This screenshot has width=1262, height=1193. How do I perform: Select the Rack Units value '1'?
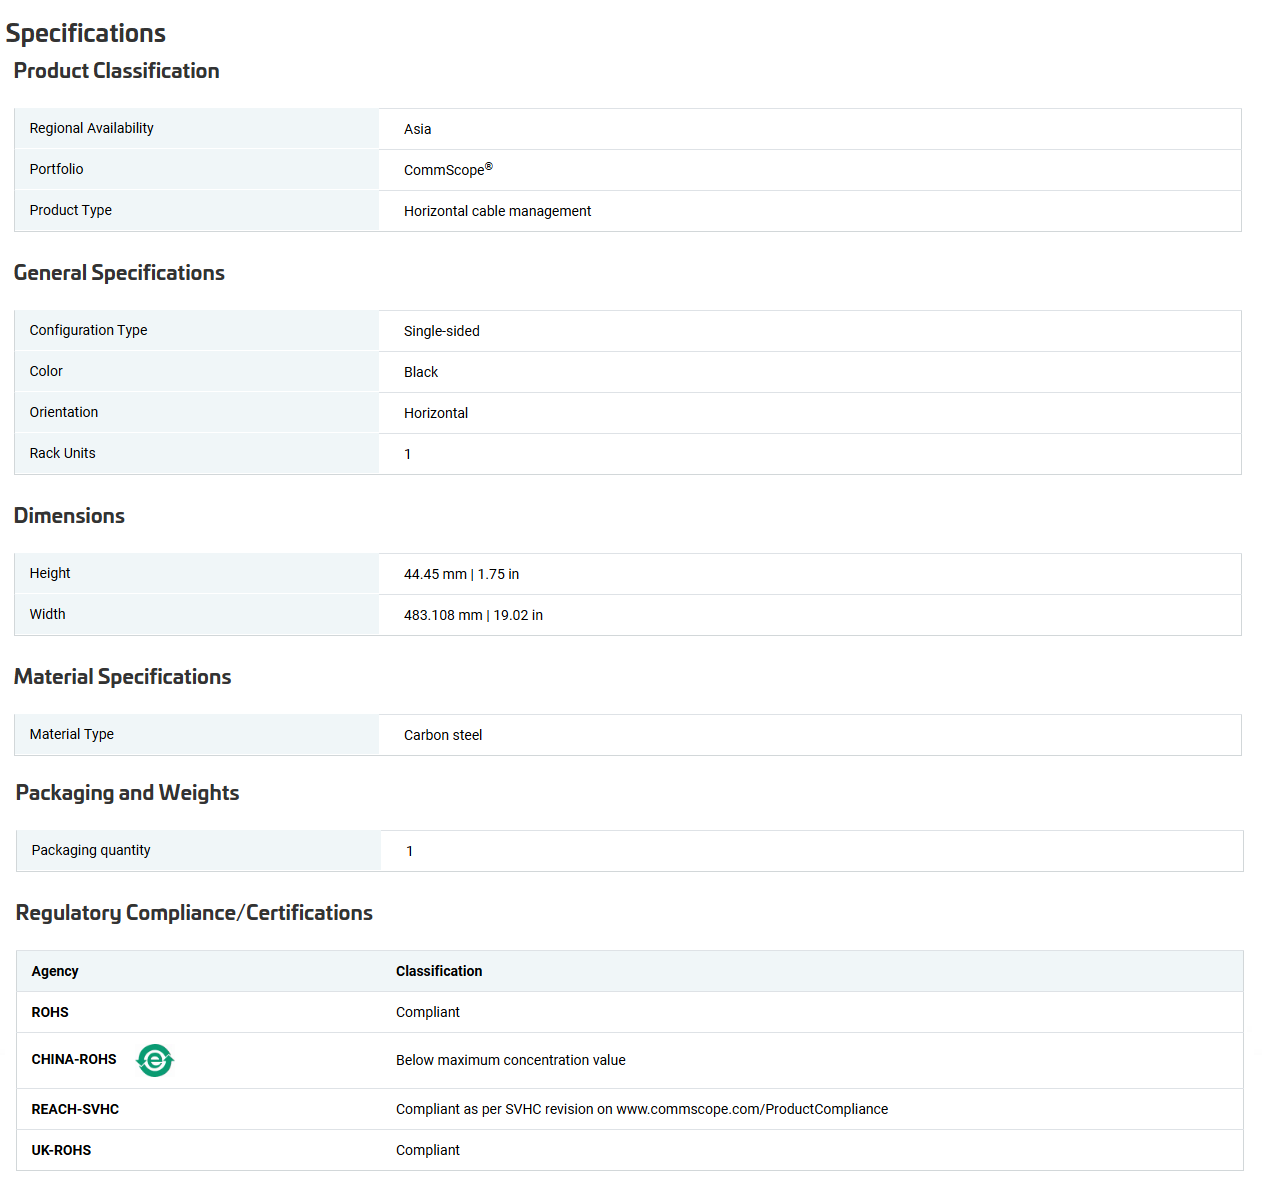[408, 454]
